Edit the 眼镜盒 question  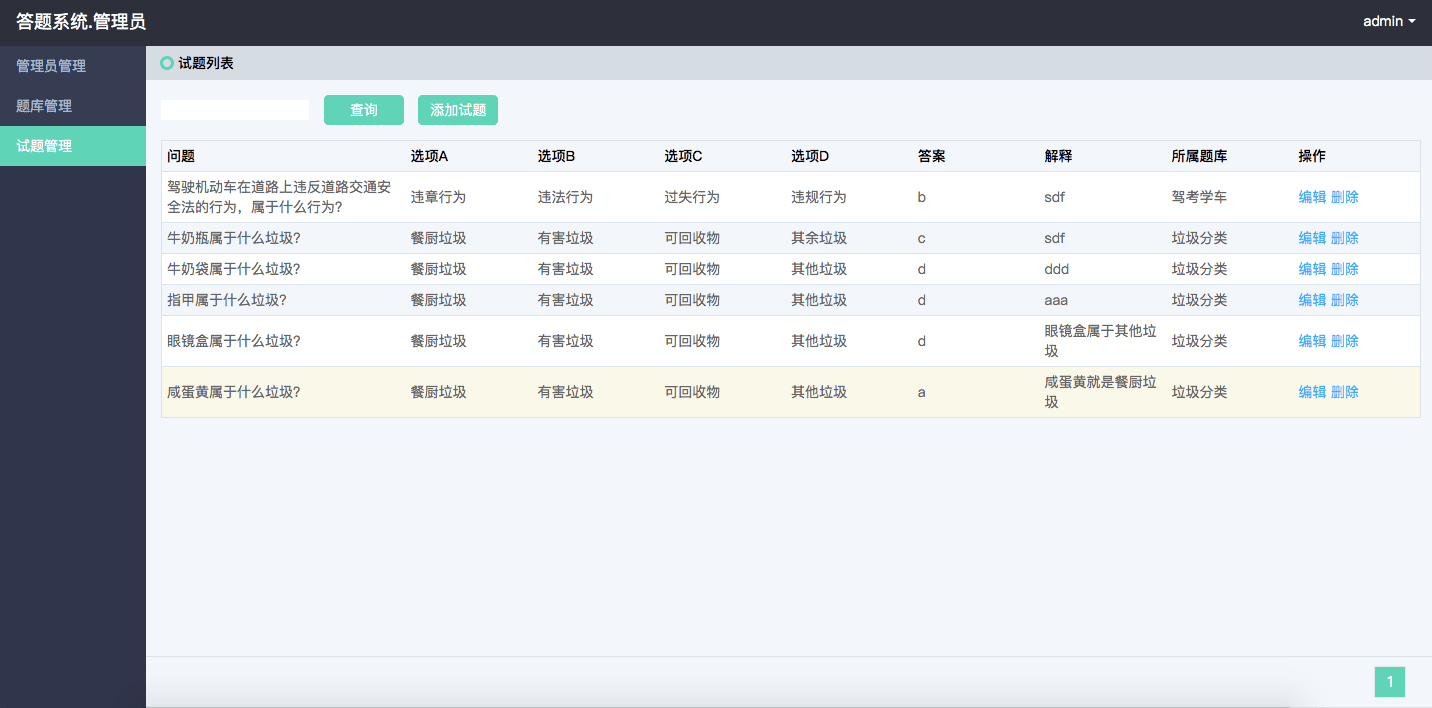pos(1311,341)
